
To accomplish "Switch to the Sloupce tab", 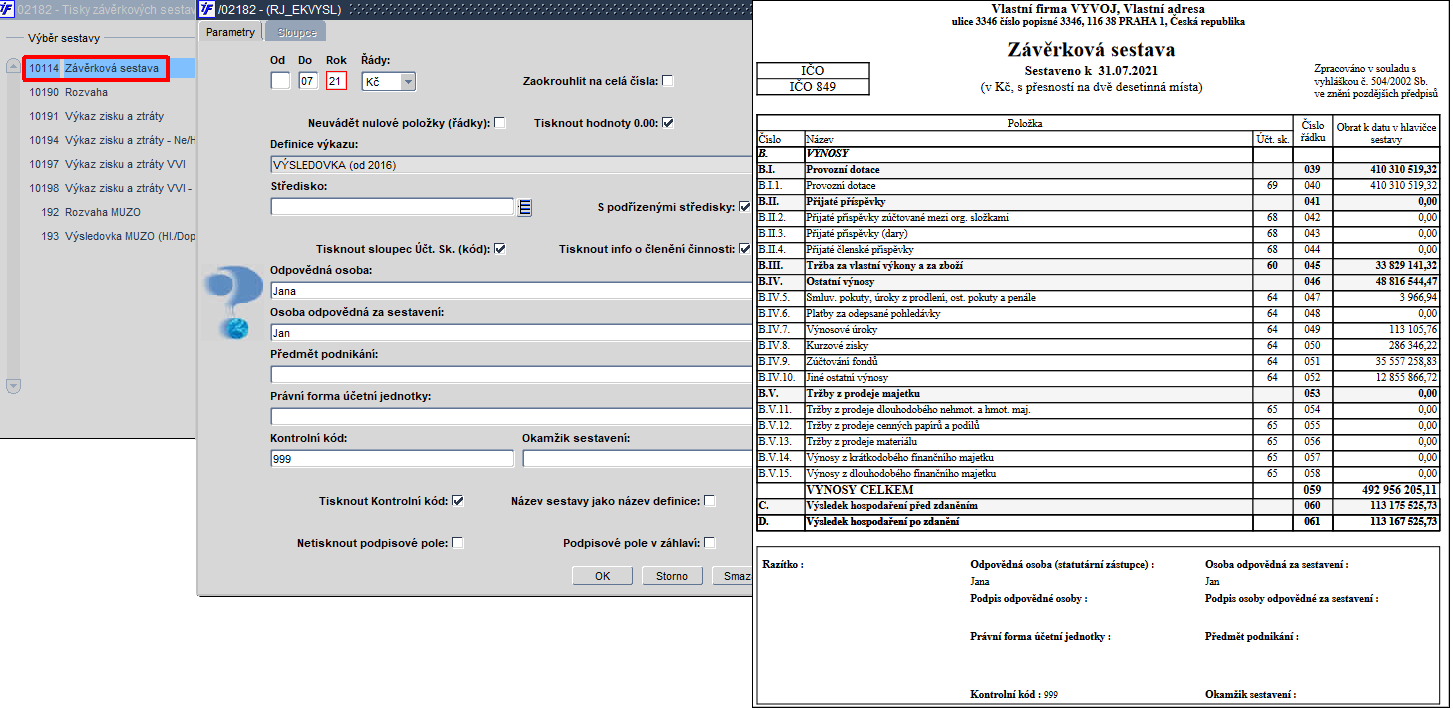I will (x=296, y=32).
